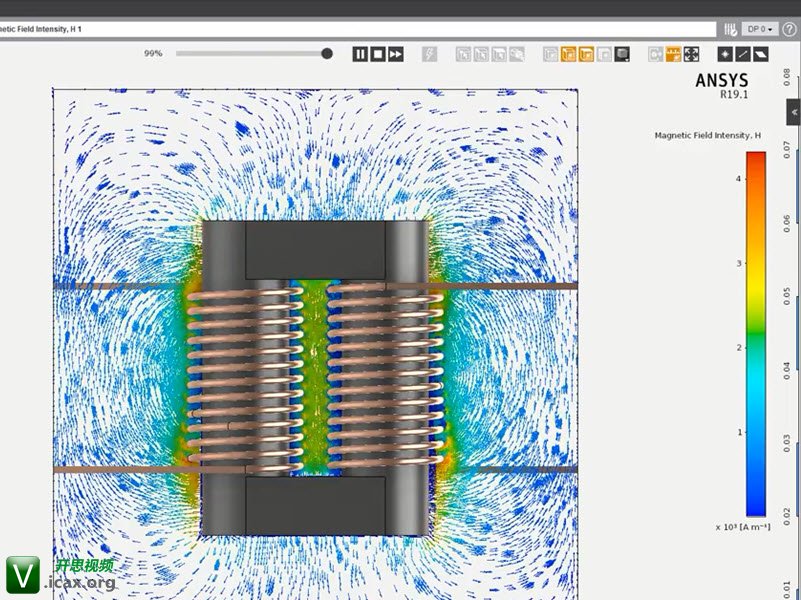Toggle the second orange highlighted view icon

pyautogui.click(x=586, y=54)
